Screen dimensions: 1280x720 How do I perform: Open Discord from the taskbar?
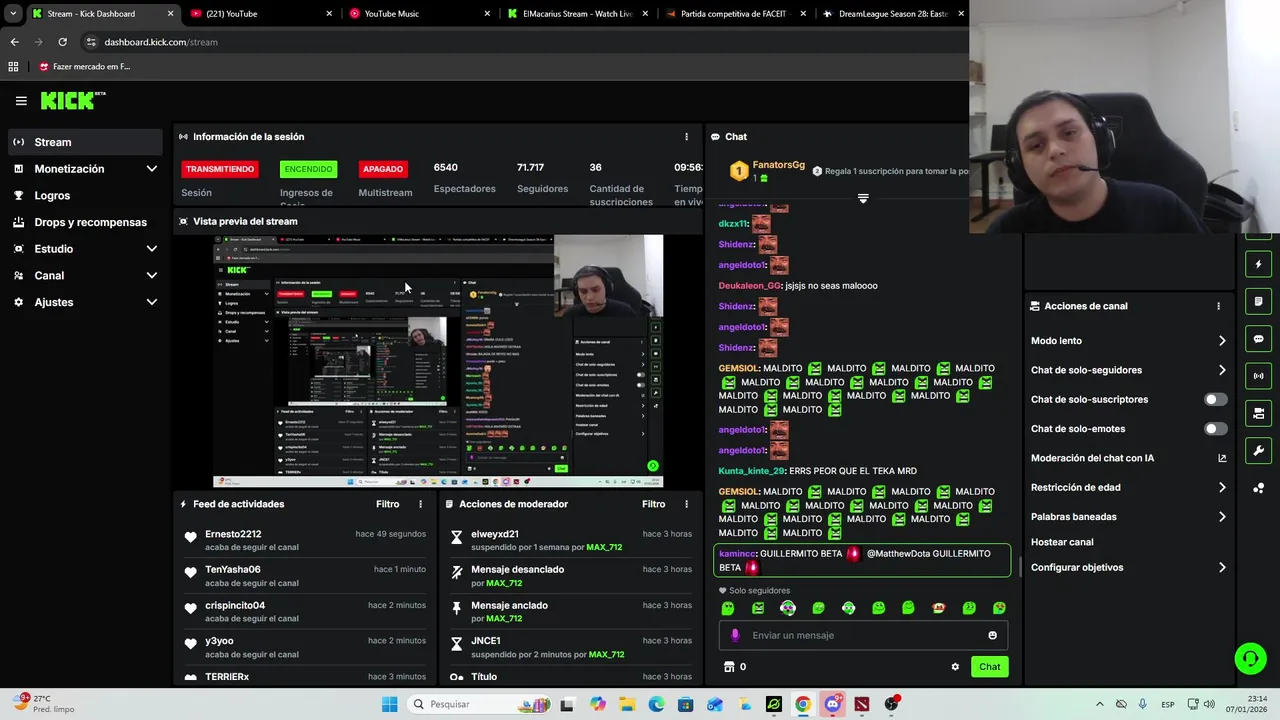(x=832, y=704)
